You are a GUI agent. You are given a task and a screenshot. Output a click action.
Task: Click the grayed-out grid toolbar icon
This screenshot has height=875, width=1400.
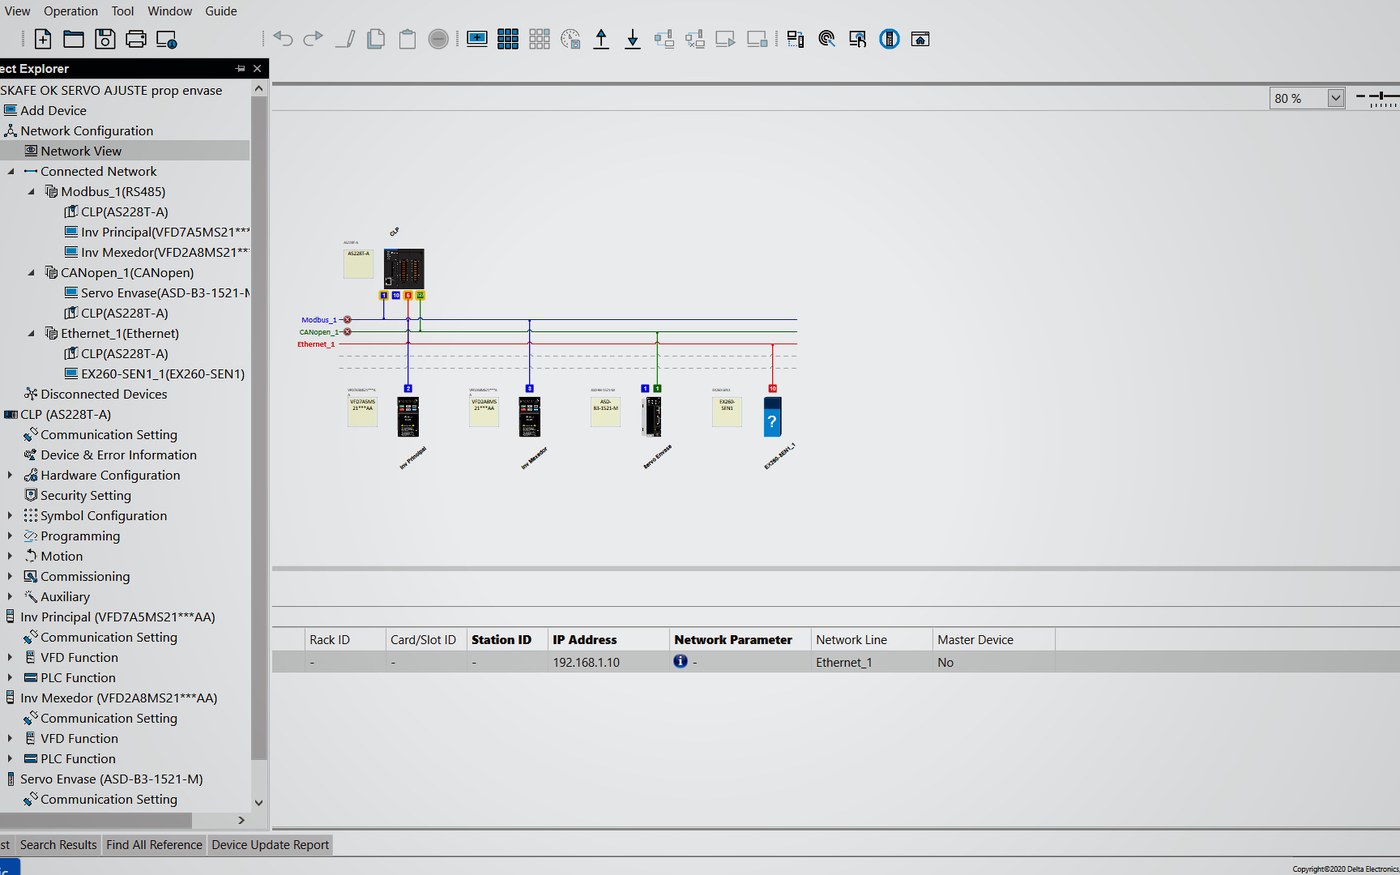click(539, 39)
